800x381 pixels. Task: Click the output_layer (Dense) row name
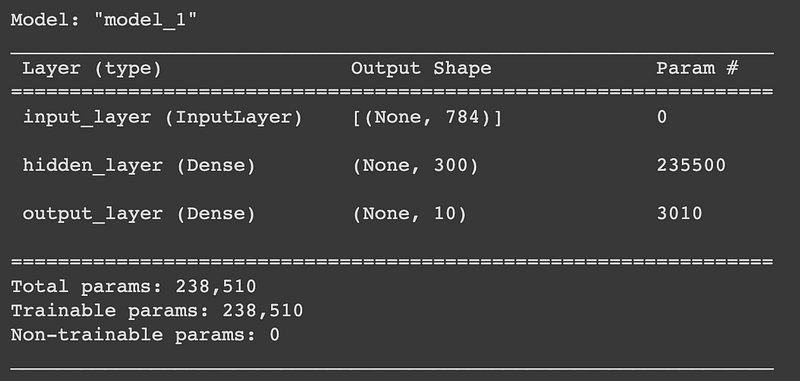click(x=139, y=213)
